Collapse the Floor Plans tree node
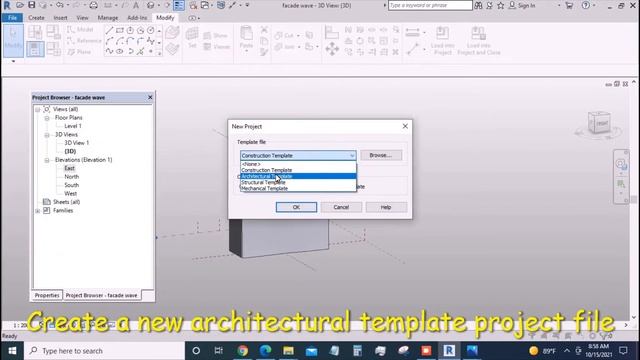 (x=47, y=118)
